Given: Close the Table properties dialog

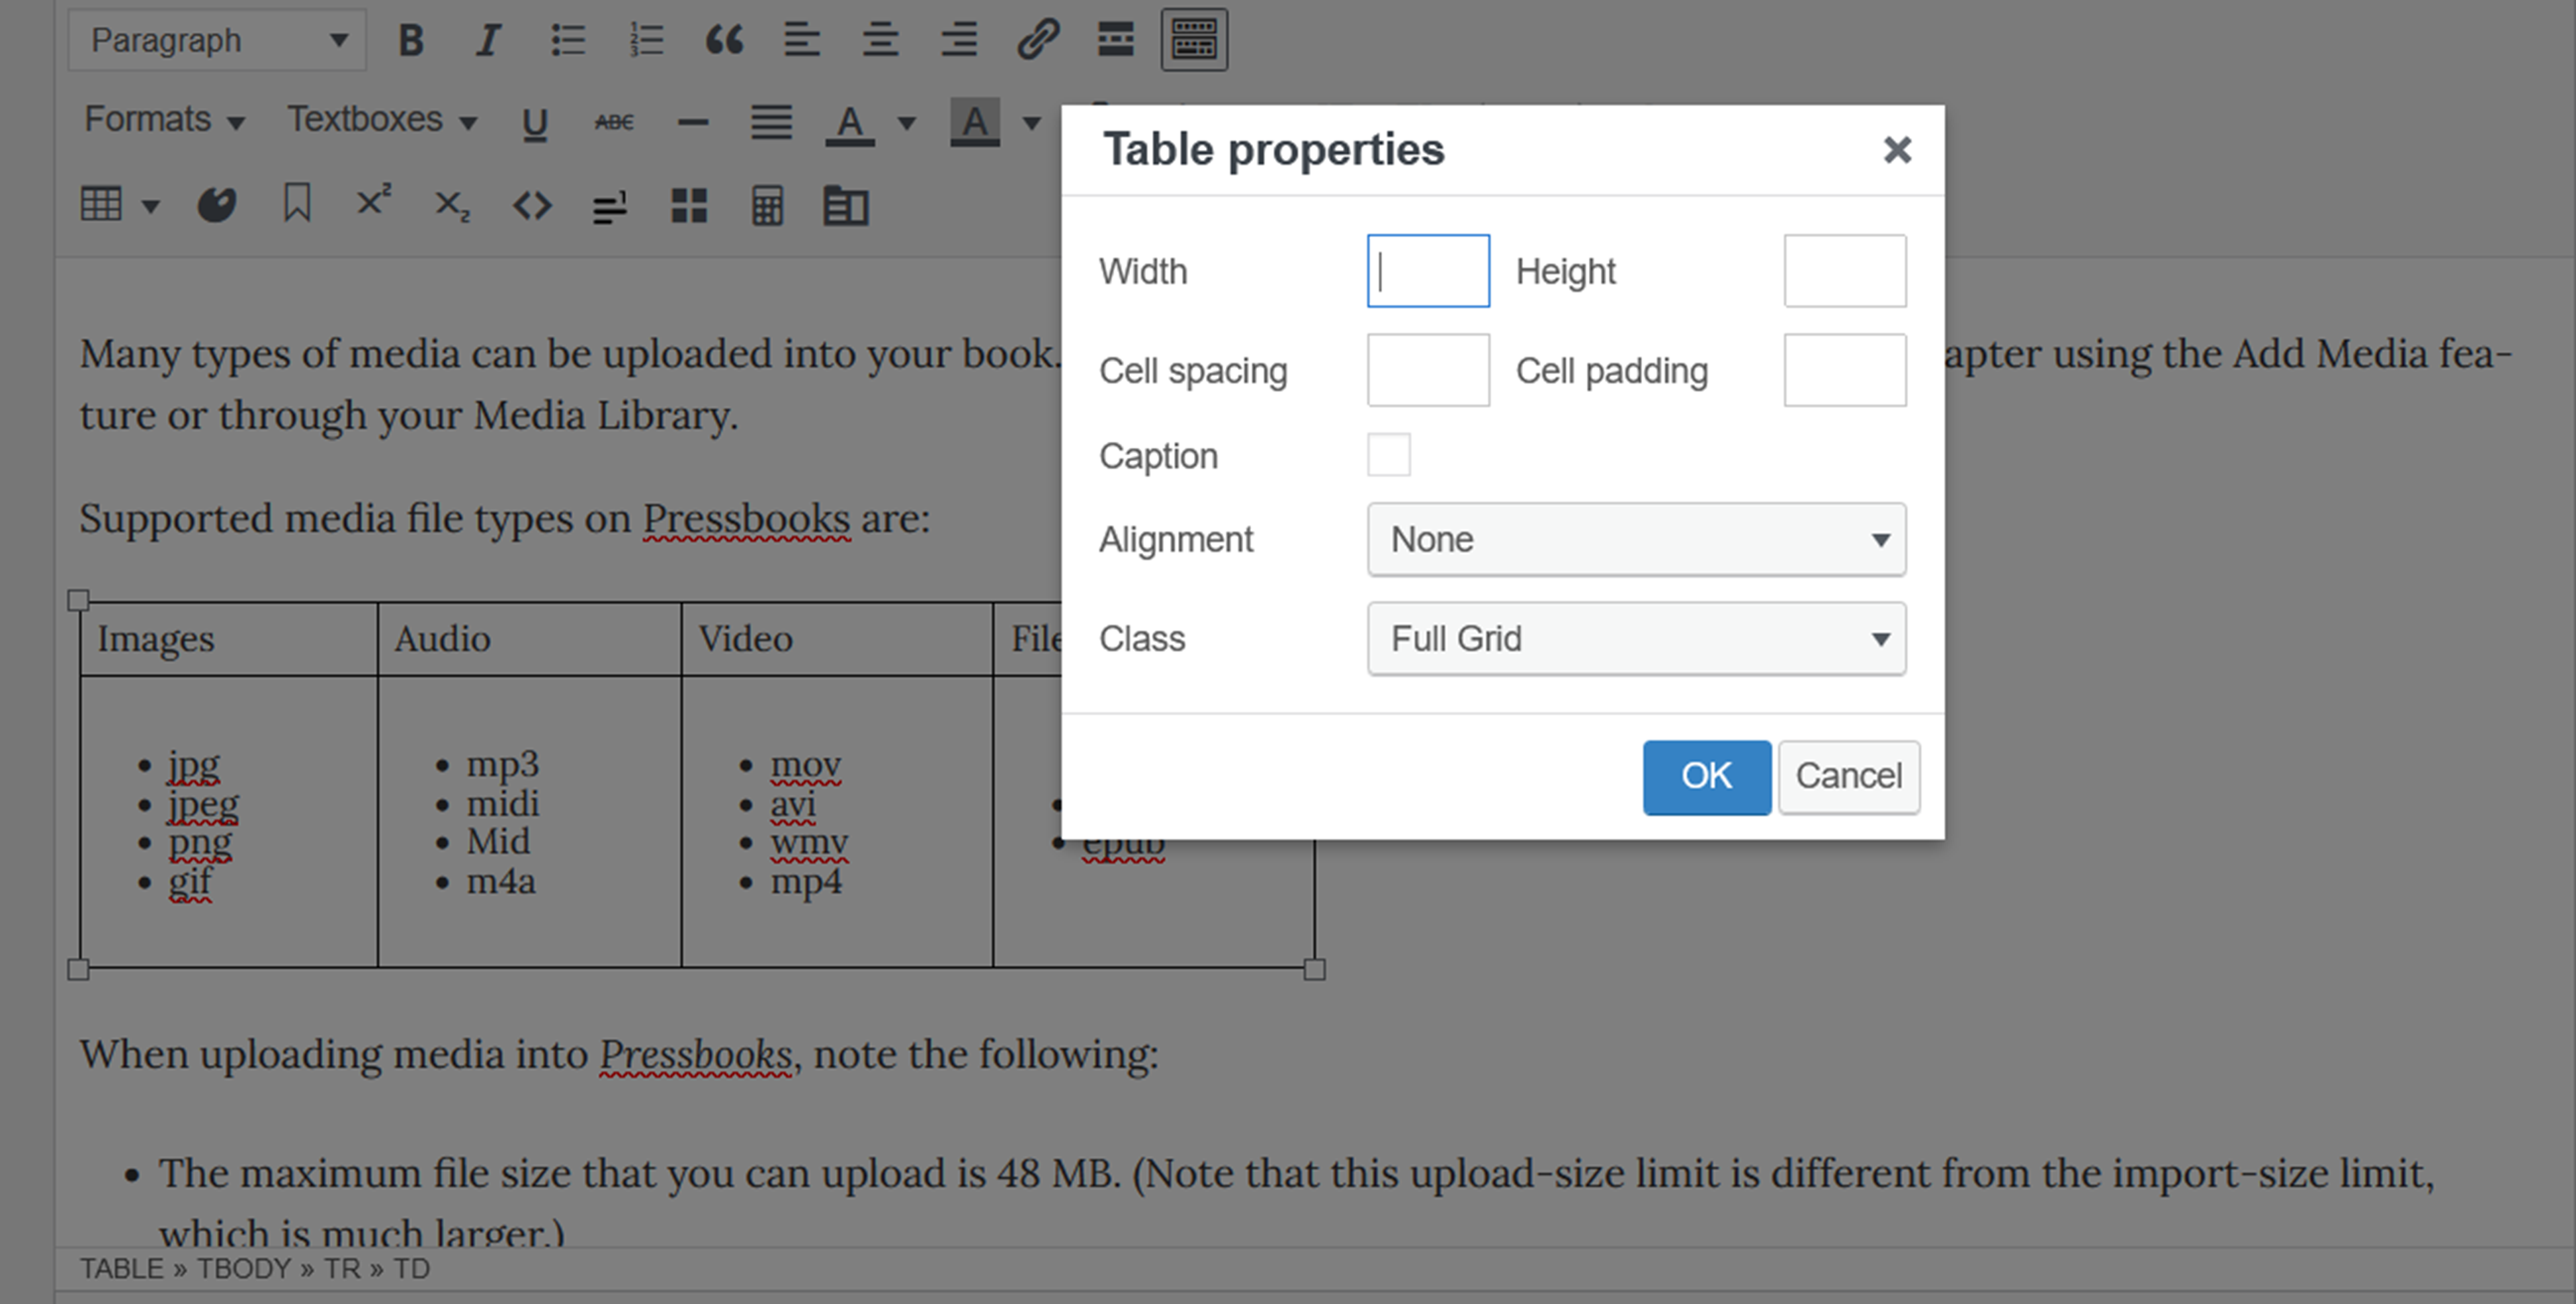Looking at the screenshot, I should click(1896, 150).
